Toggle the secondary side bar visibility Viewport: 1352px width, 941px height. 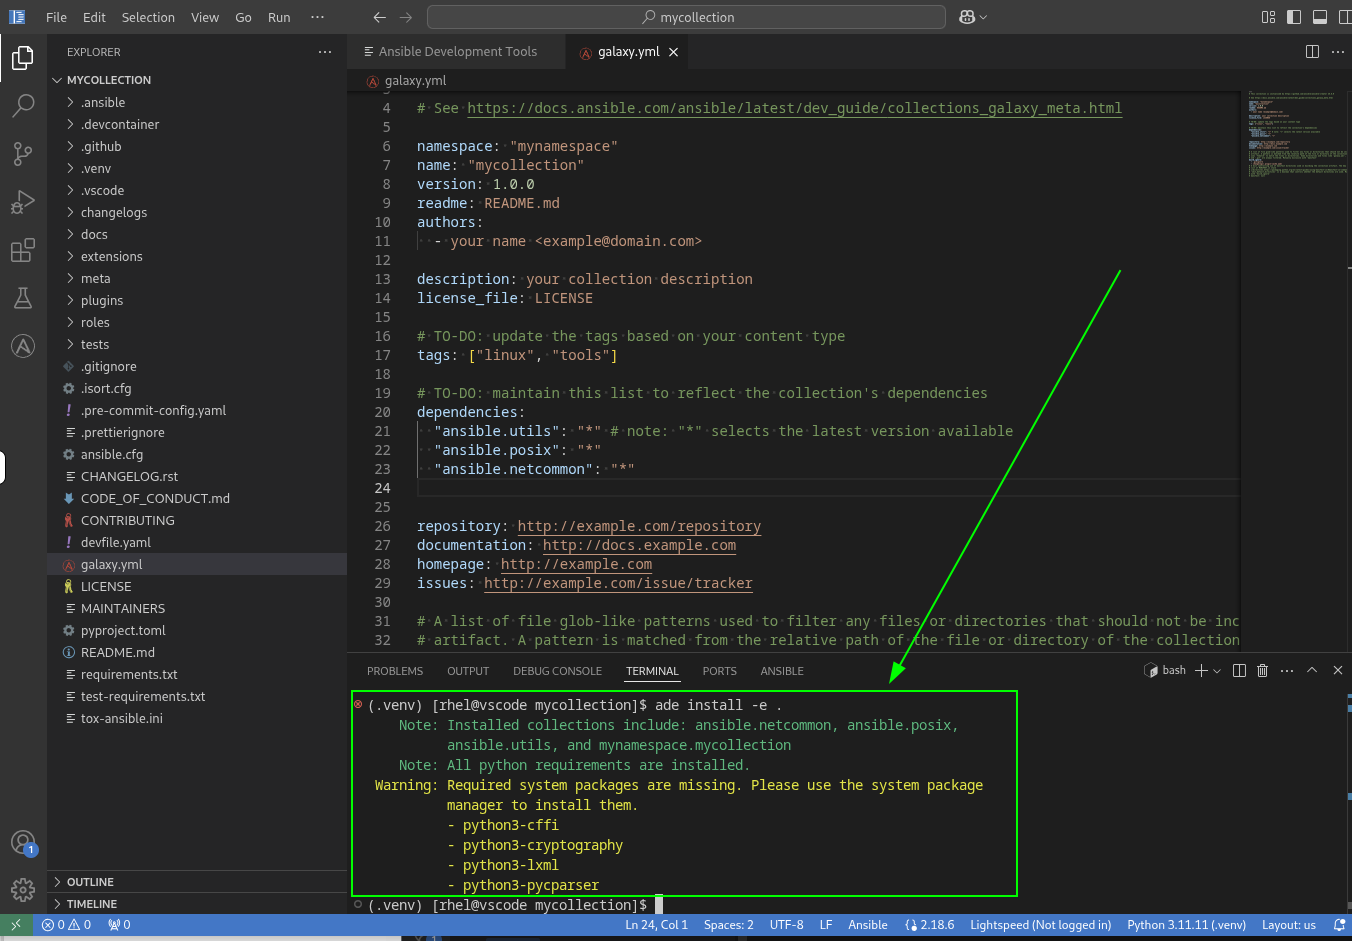click(1343, 17)
